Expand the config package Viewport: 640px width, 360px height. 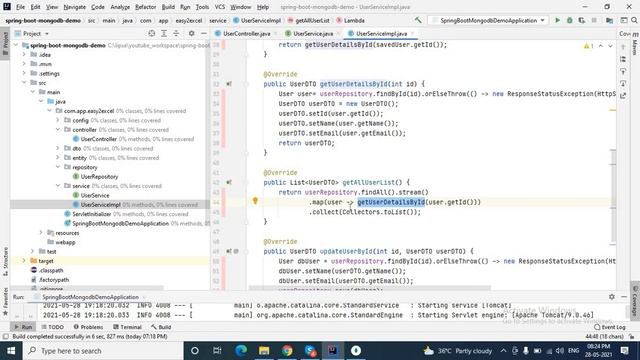tap(58, 120)
